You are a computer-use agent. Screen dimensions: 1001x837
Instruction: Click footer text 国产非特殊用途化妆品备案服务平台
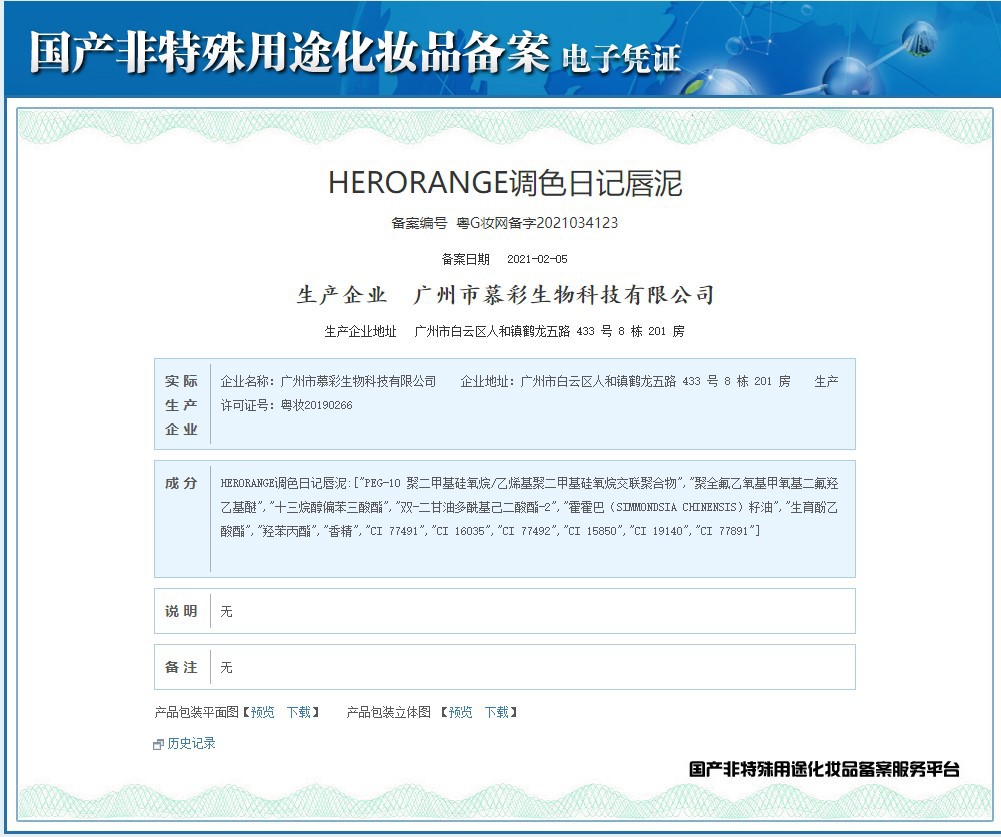pos(824,769)
